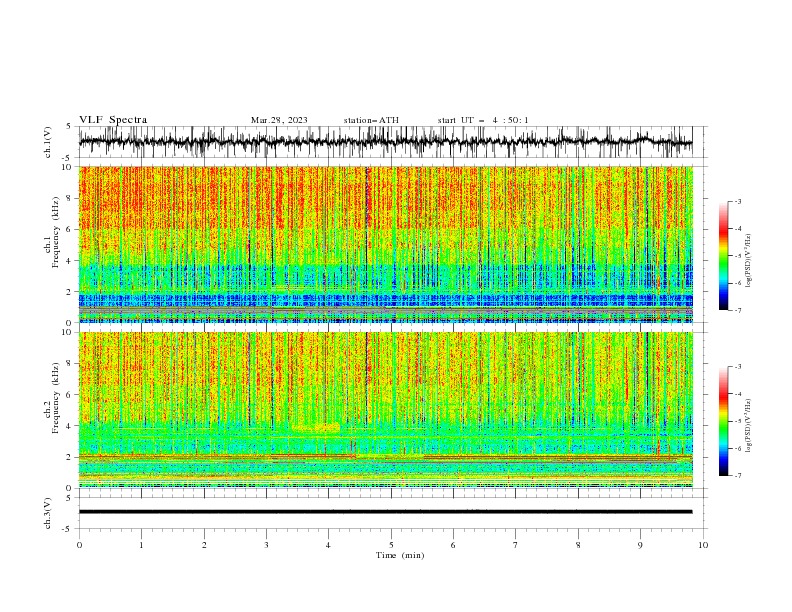Click time axis tick "5" at bottom
The width and height of the screenshot is (792, 612).
pyautogui.click(x=391, y=545)
